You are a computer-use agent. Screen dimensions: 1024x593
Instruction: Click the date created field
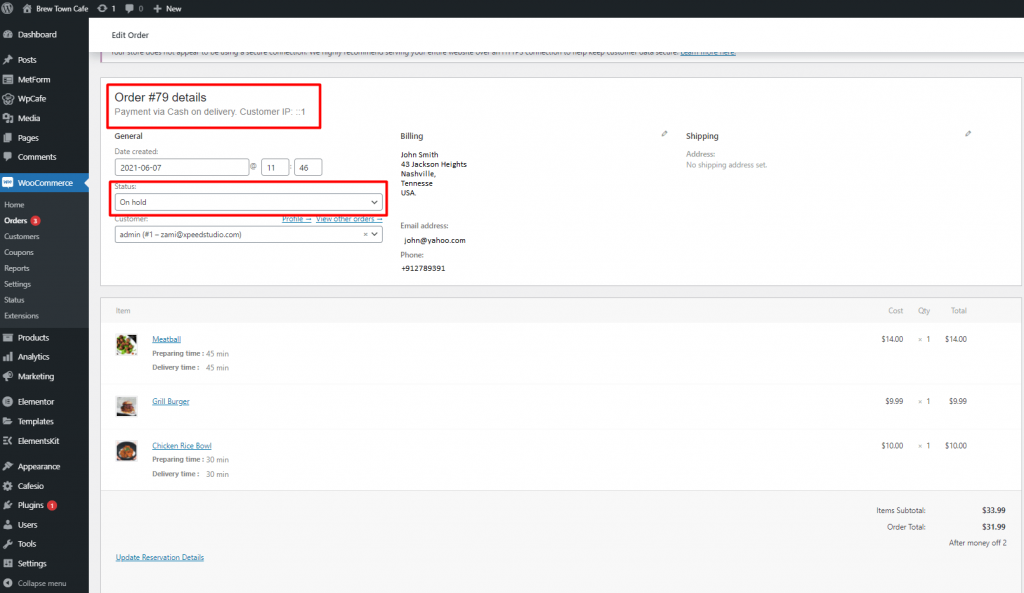tap(182, 167)
